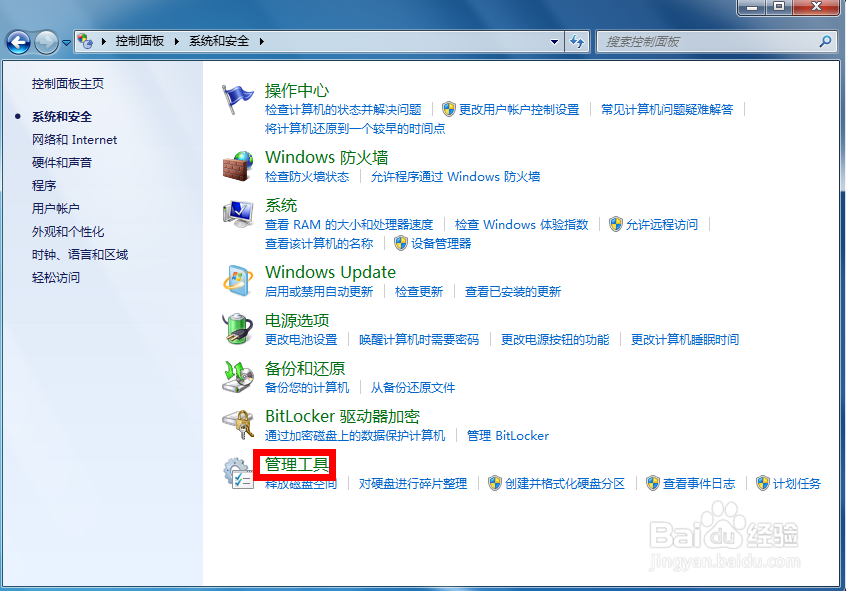This screenshot has height=591, width=846.
Task: Click 查看该计算机的名称 link
Action: click(x=319, y=243)
